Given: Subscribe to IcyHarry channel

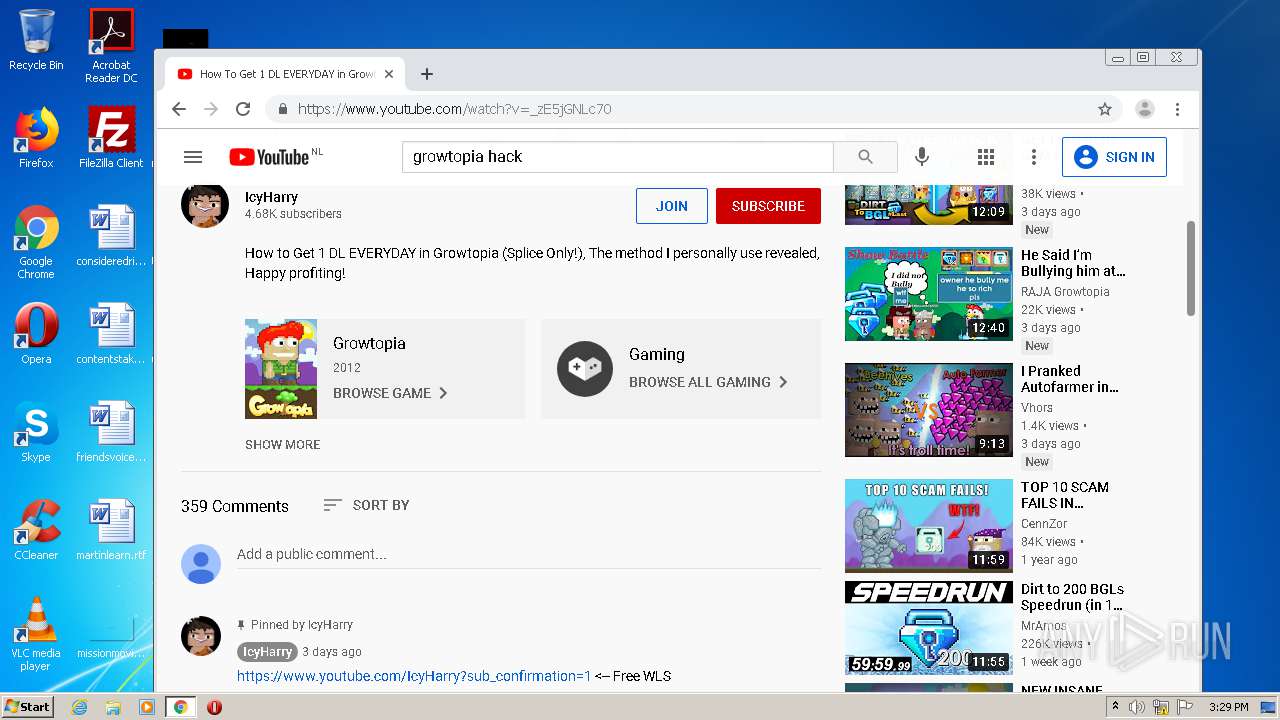Looking at the screenshot, I should [768, 206].
